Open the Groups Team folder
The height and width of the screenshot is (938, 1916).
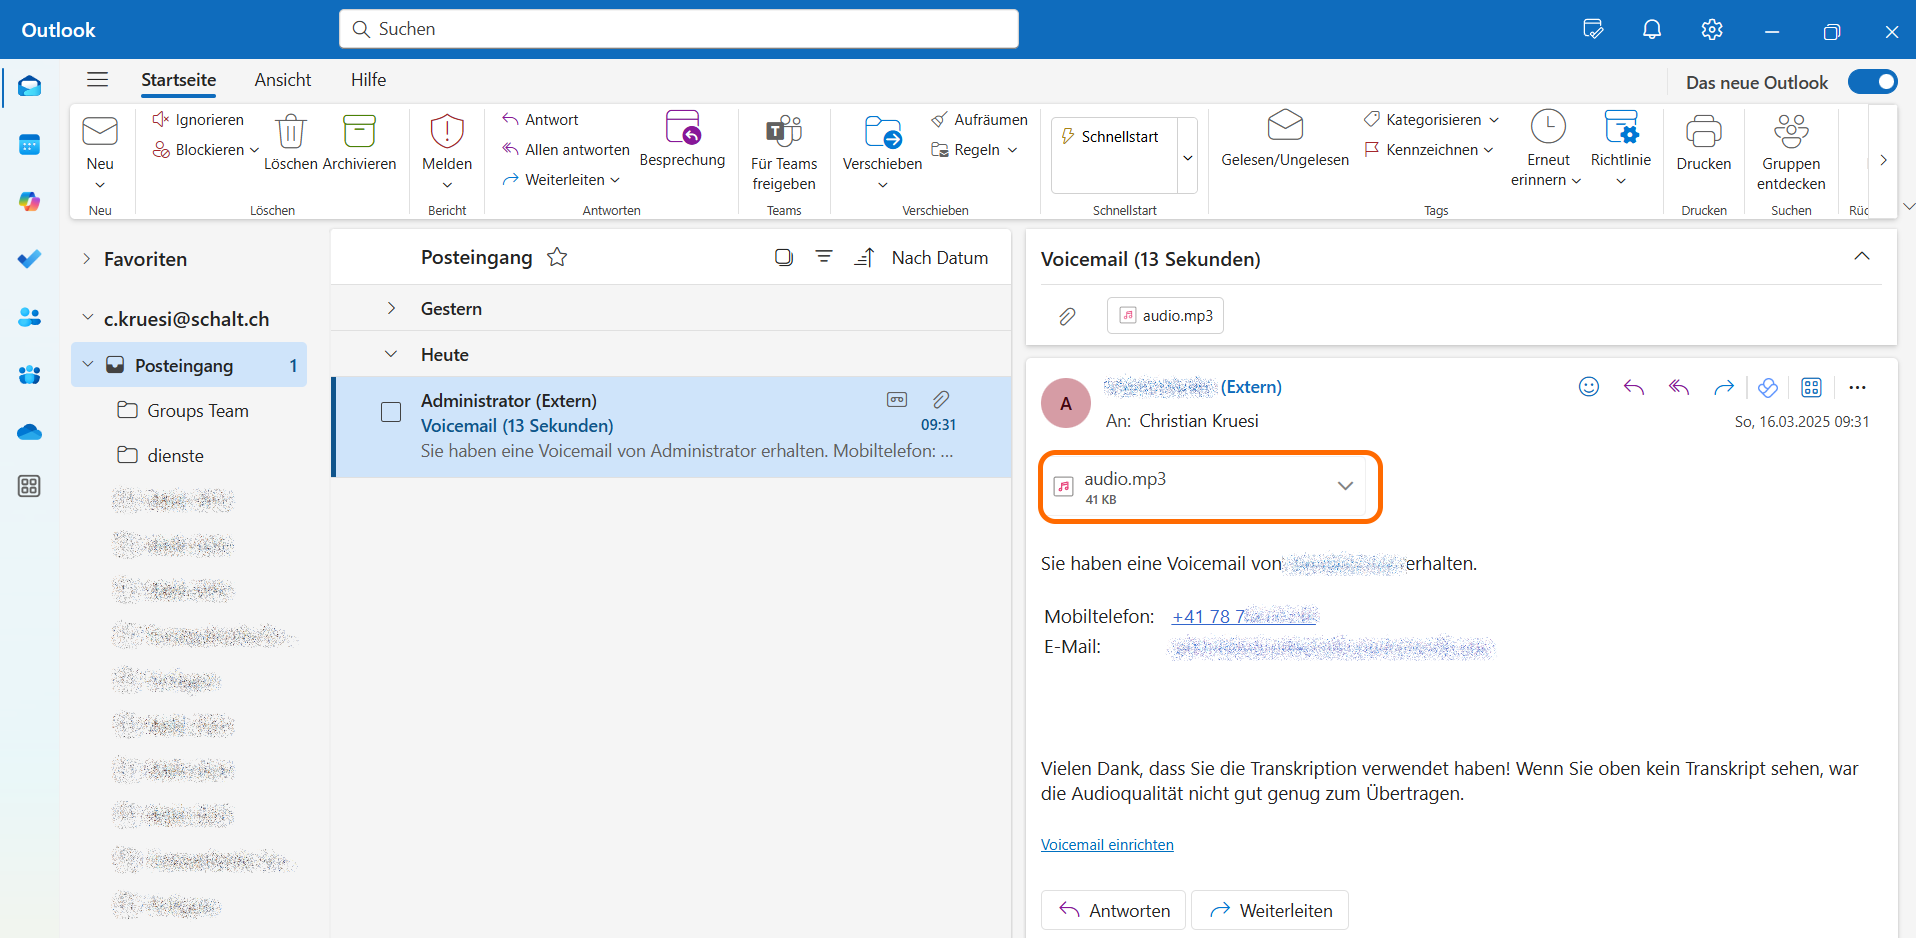click(x=197, y=411)
